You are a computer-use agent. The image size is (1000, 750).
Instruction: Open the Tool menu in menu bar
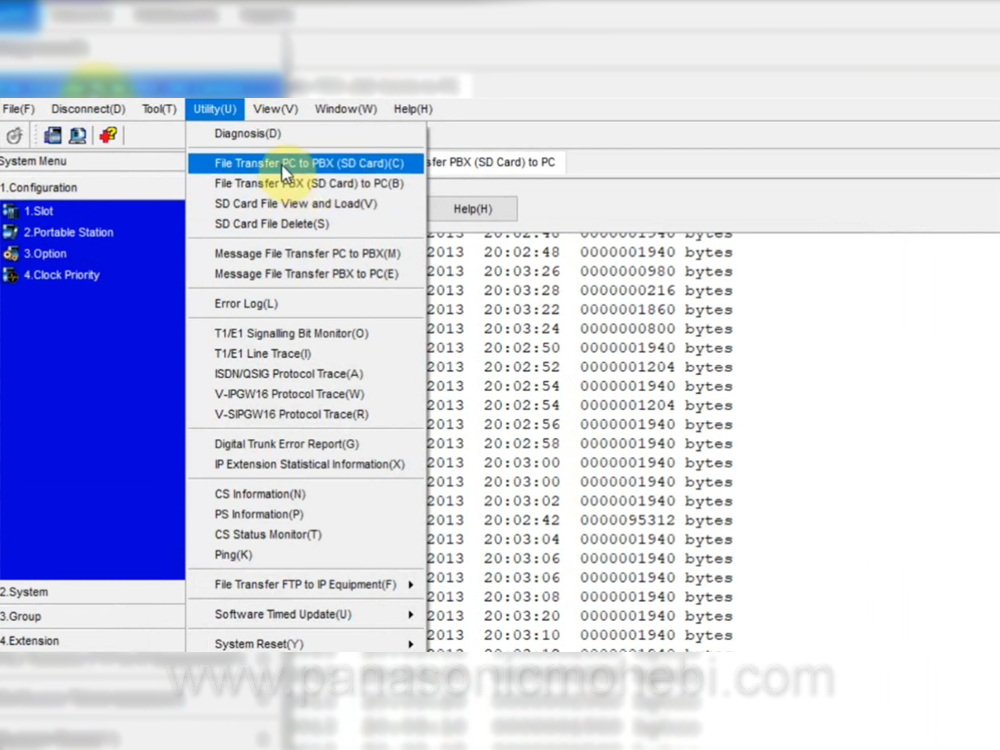159,109
